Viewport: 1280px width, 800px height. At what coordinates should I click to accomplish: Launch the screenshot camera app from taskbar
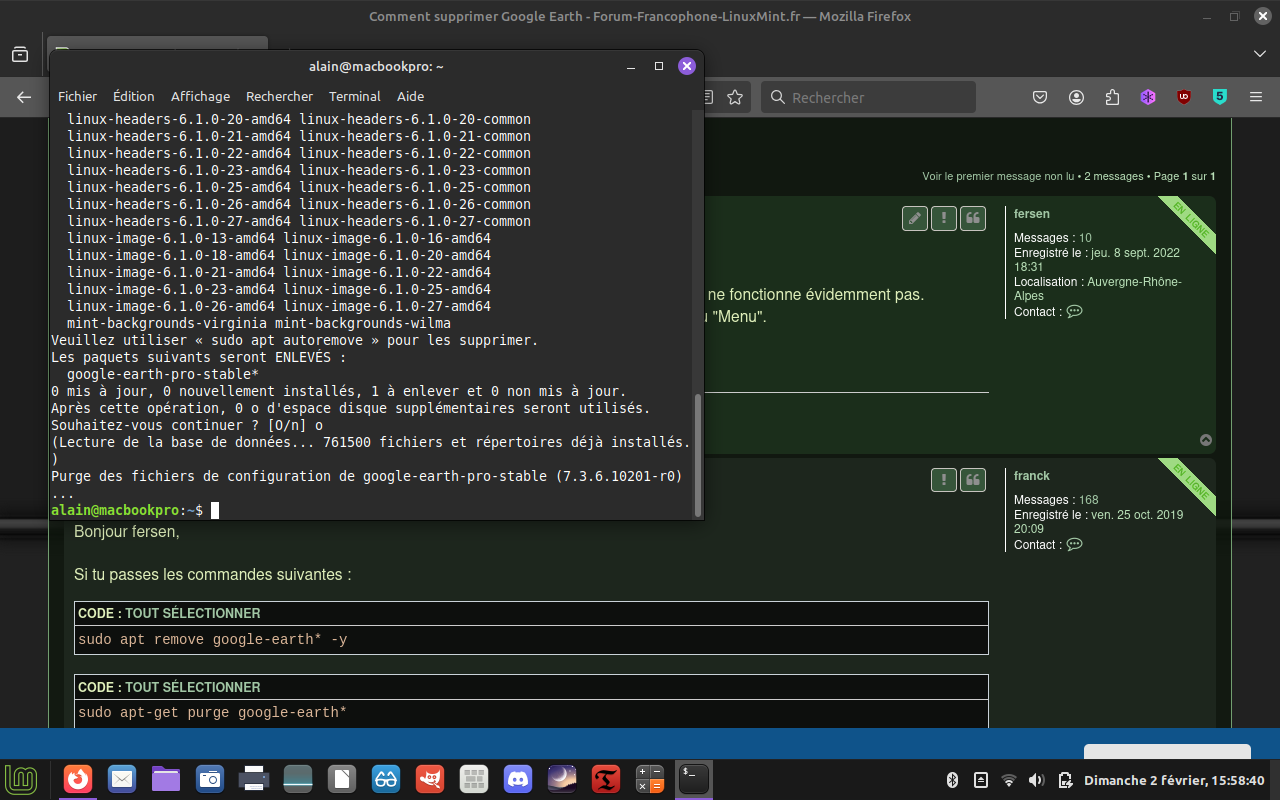tap(210, 779)
